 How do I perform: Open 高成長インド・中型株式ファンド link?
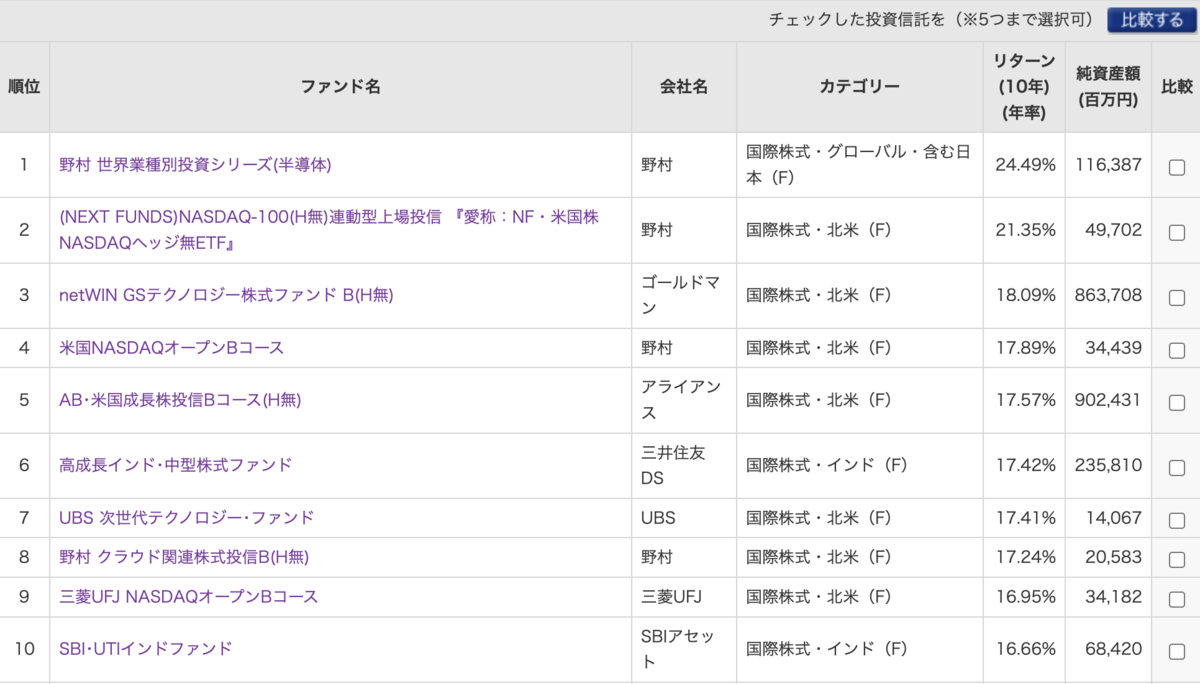click(176, 465)
